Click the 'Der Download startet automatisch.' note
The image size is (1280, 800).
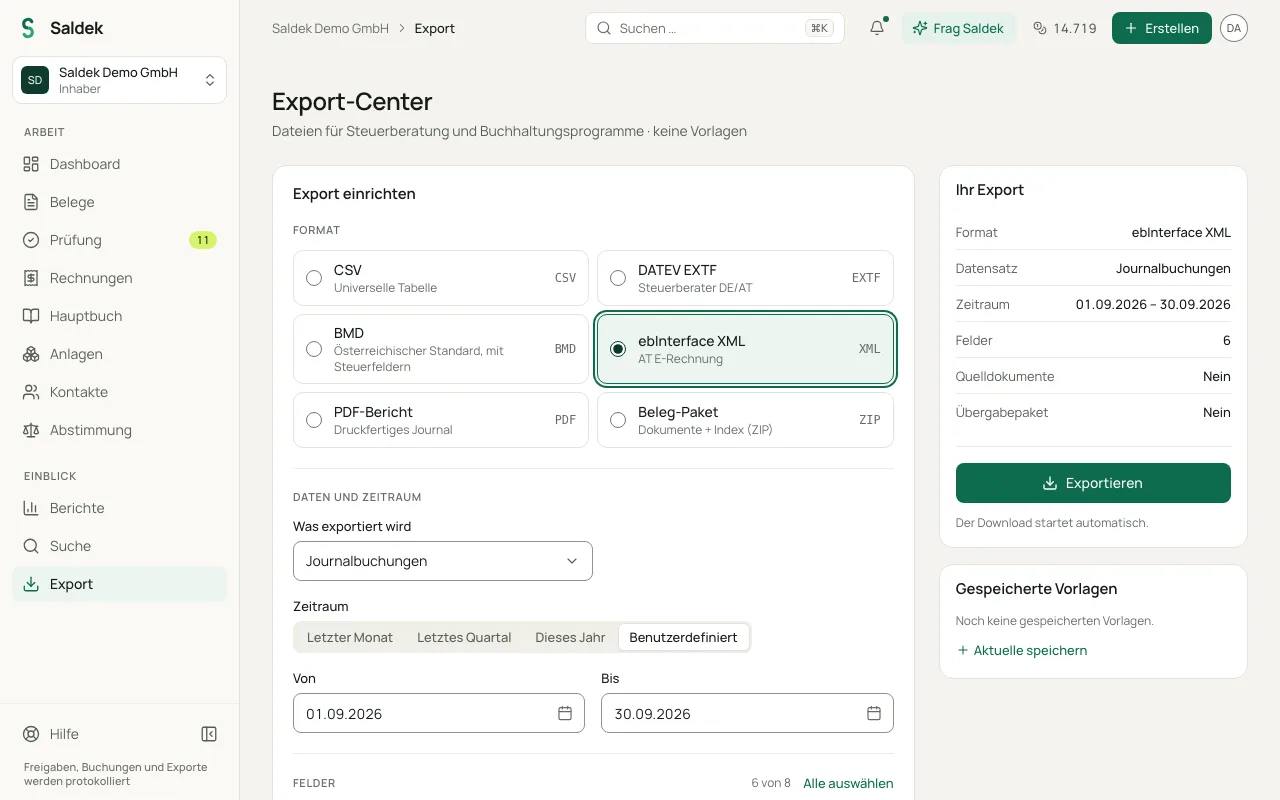[1052, 522]
